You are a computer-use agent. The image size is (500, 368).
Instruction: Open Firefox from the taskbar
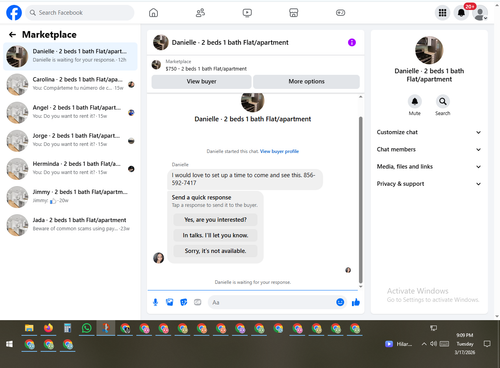tap(48, 328)
